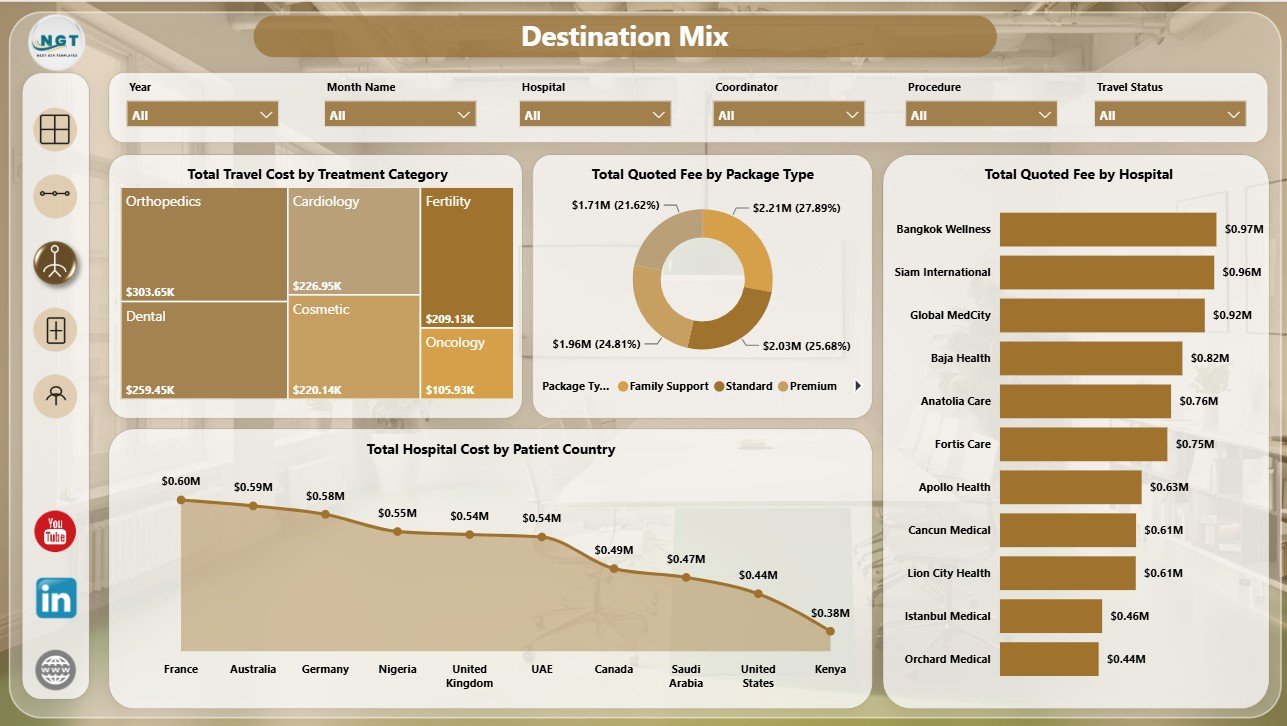Screen dimensions: 1287x726
Task: Click the $303.65K Orthopedics value
Action: coord(150,291)
